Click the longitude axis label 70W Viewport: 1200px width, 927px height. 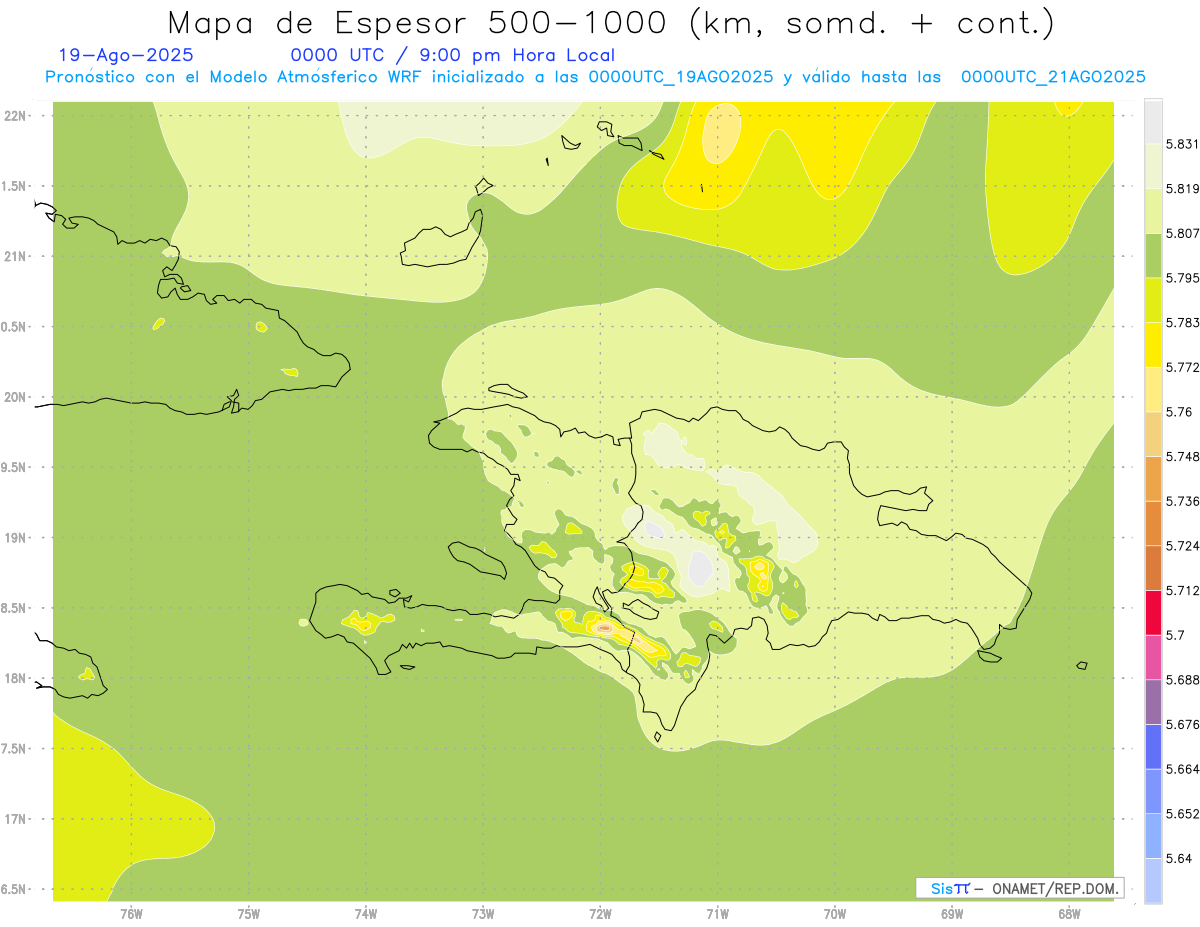click(835, 914)
